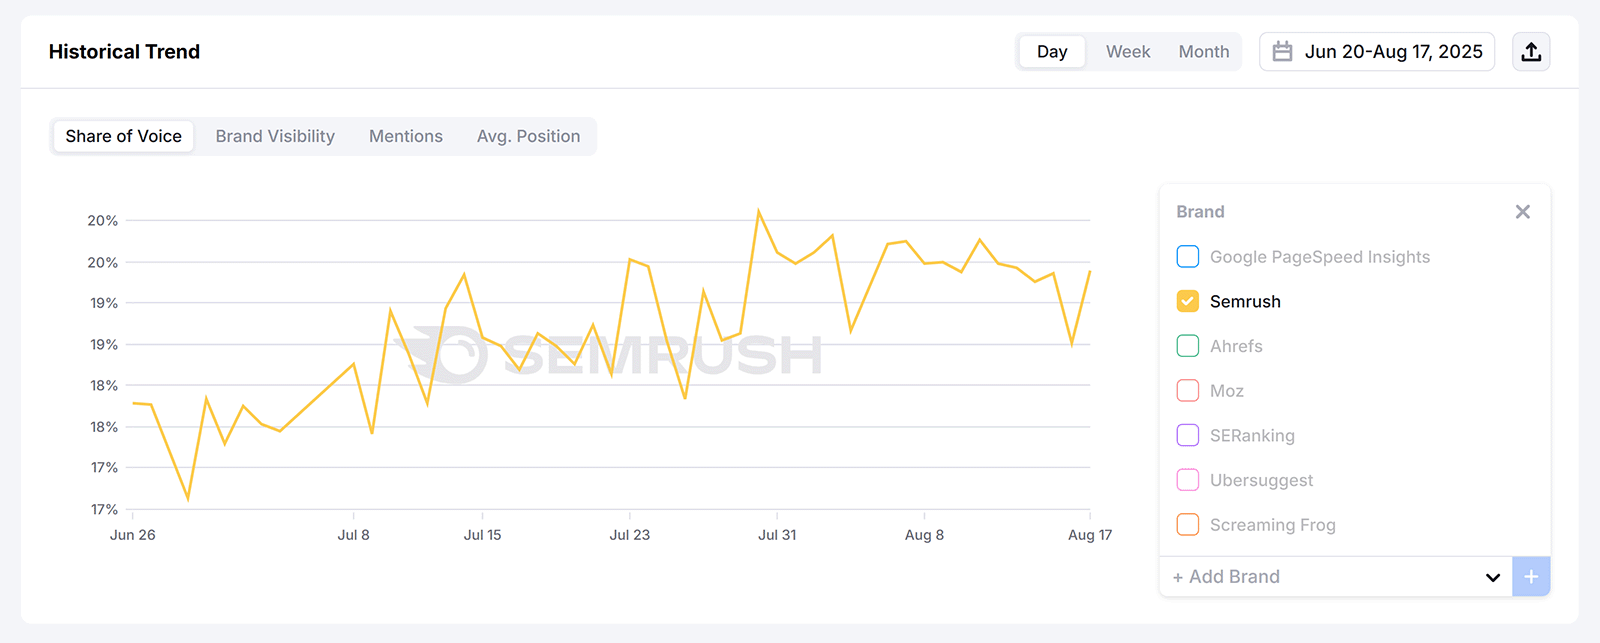
Task: Click the peak data point near Jul 31
Action: click(761, 210)
